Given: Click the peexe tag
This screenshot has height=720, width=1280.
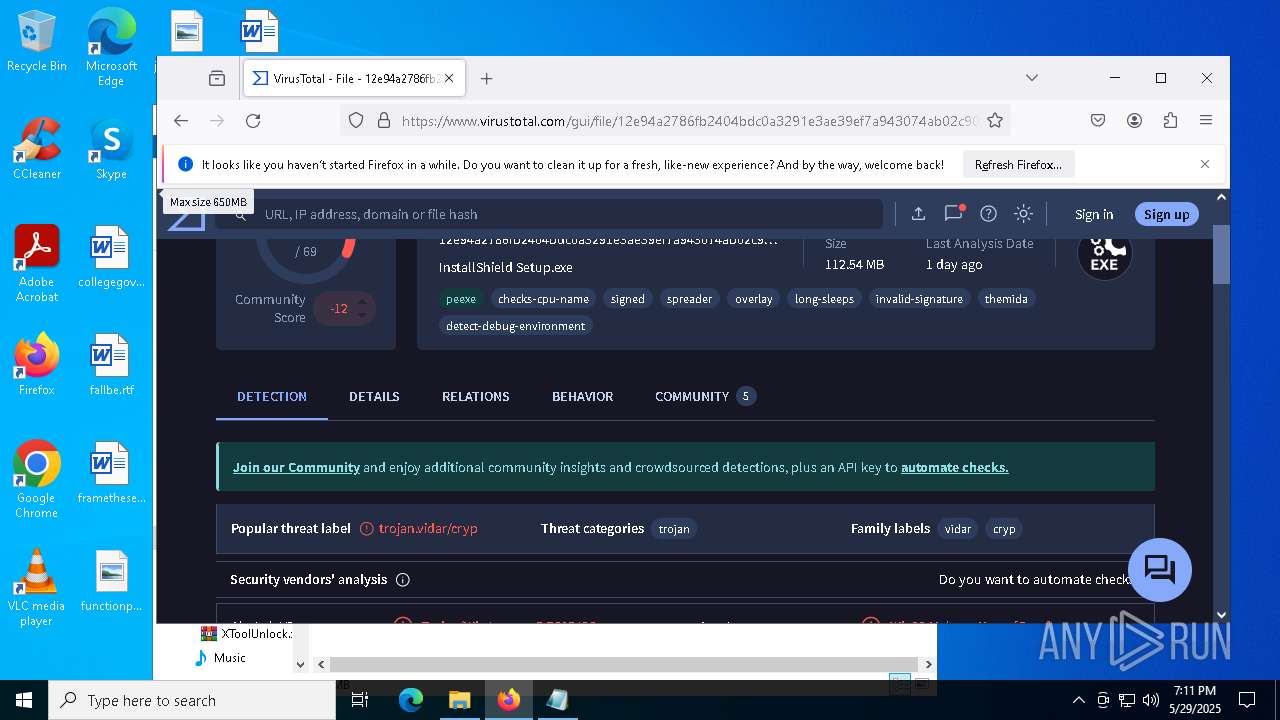Looking at the screenshot, I should tap(461, 299).
